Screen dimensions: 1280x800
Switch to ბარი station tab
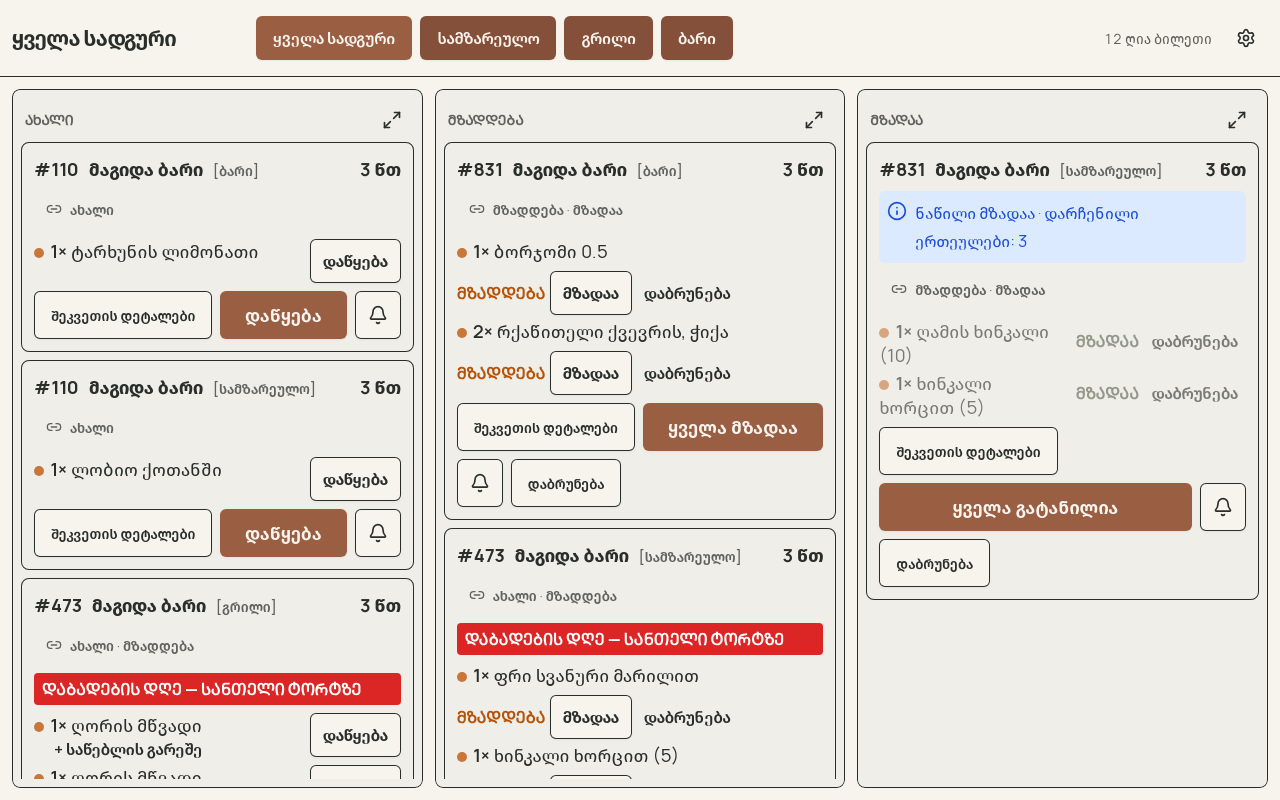coord(697,38)
